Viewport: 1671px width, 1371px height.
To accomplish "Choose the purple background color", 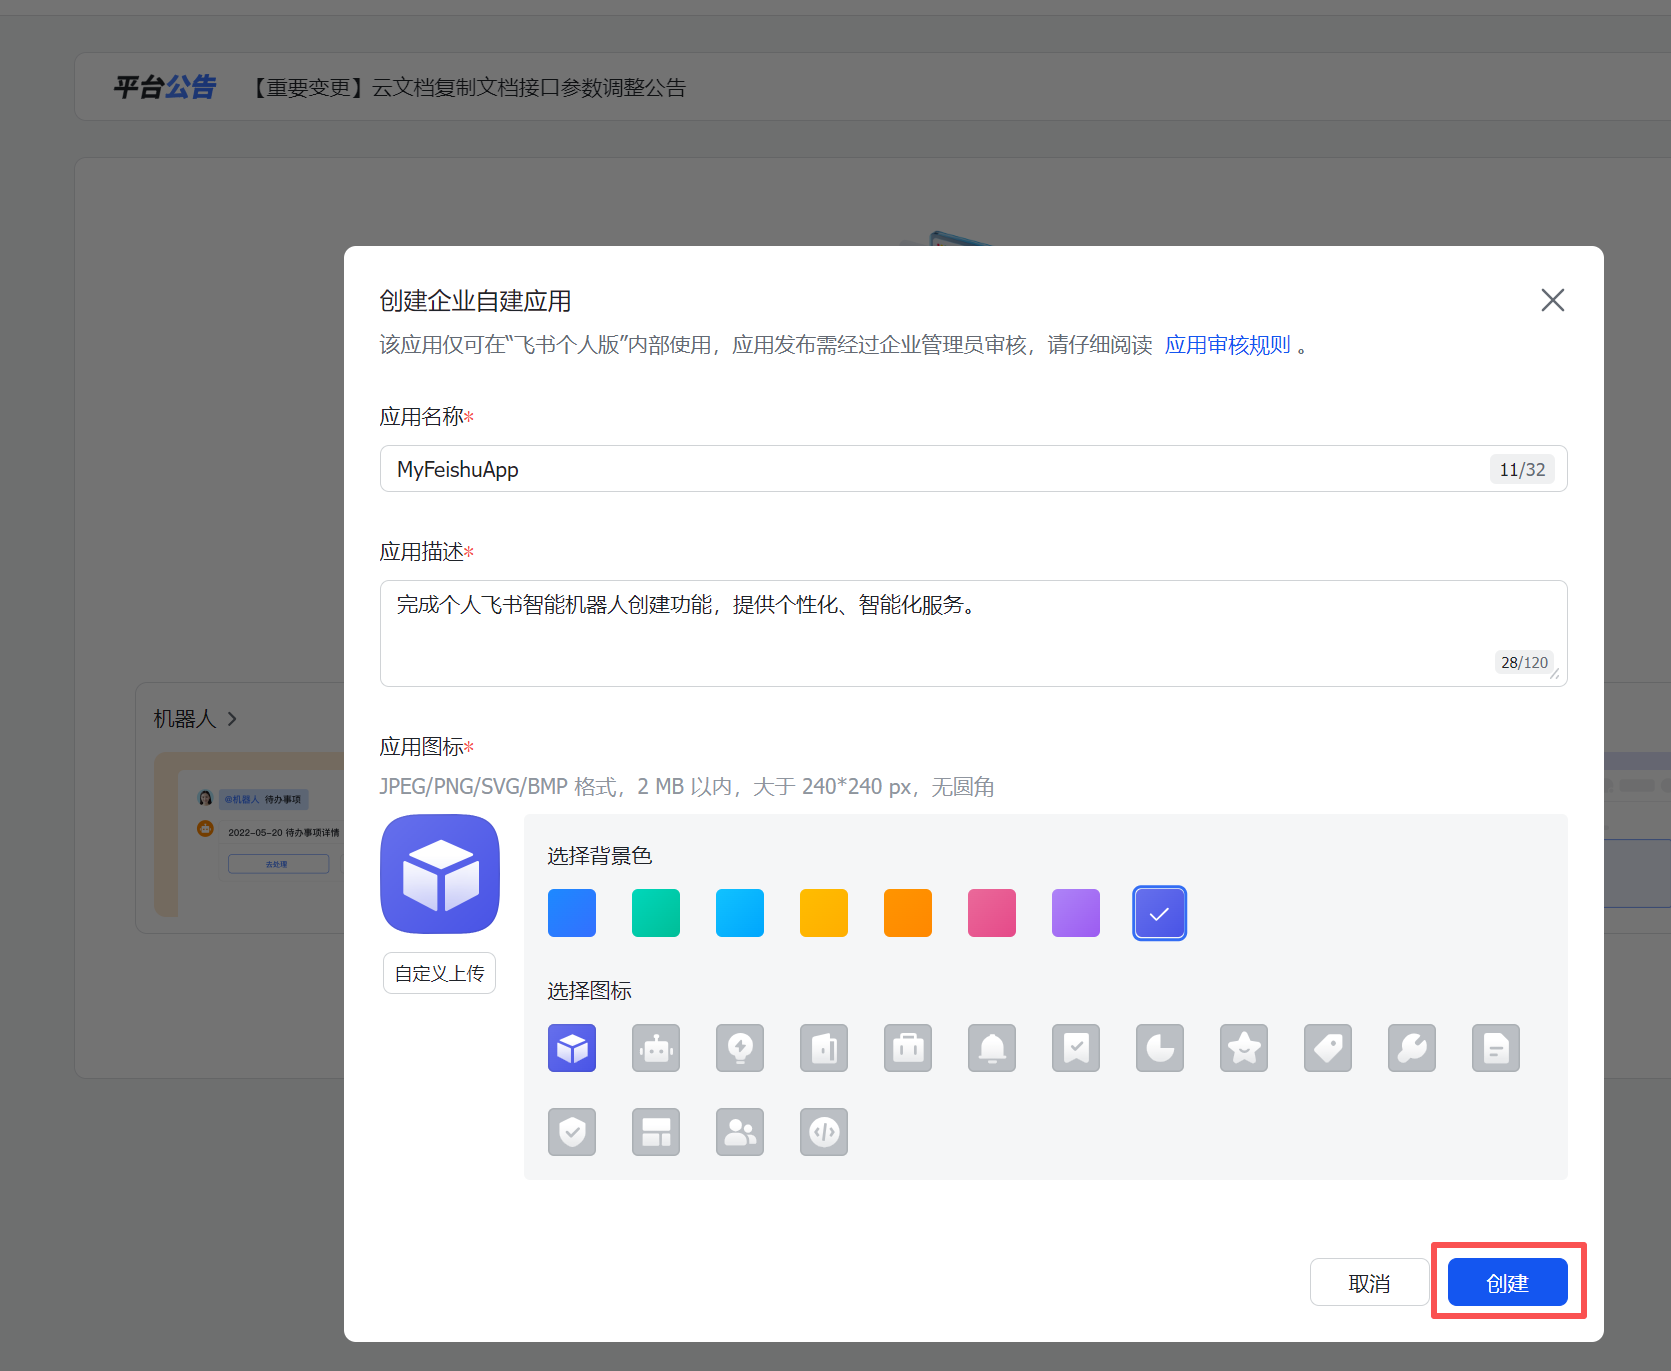I will [1076, 913].
